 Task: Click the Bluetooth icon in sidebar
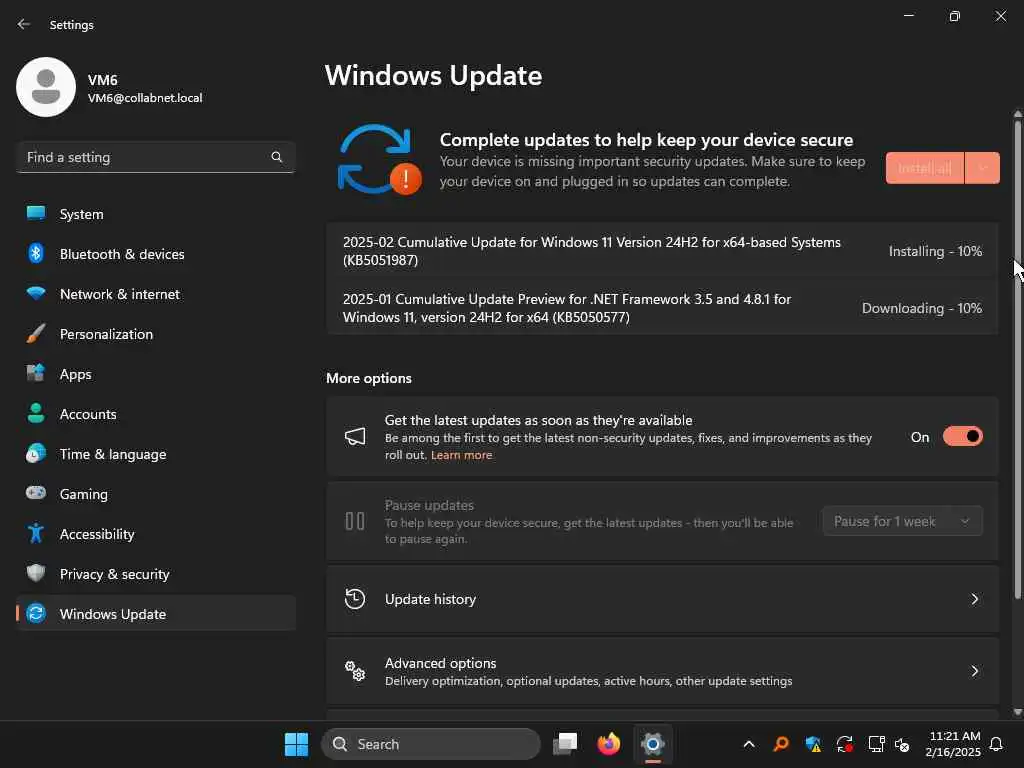point(36,253)
